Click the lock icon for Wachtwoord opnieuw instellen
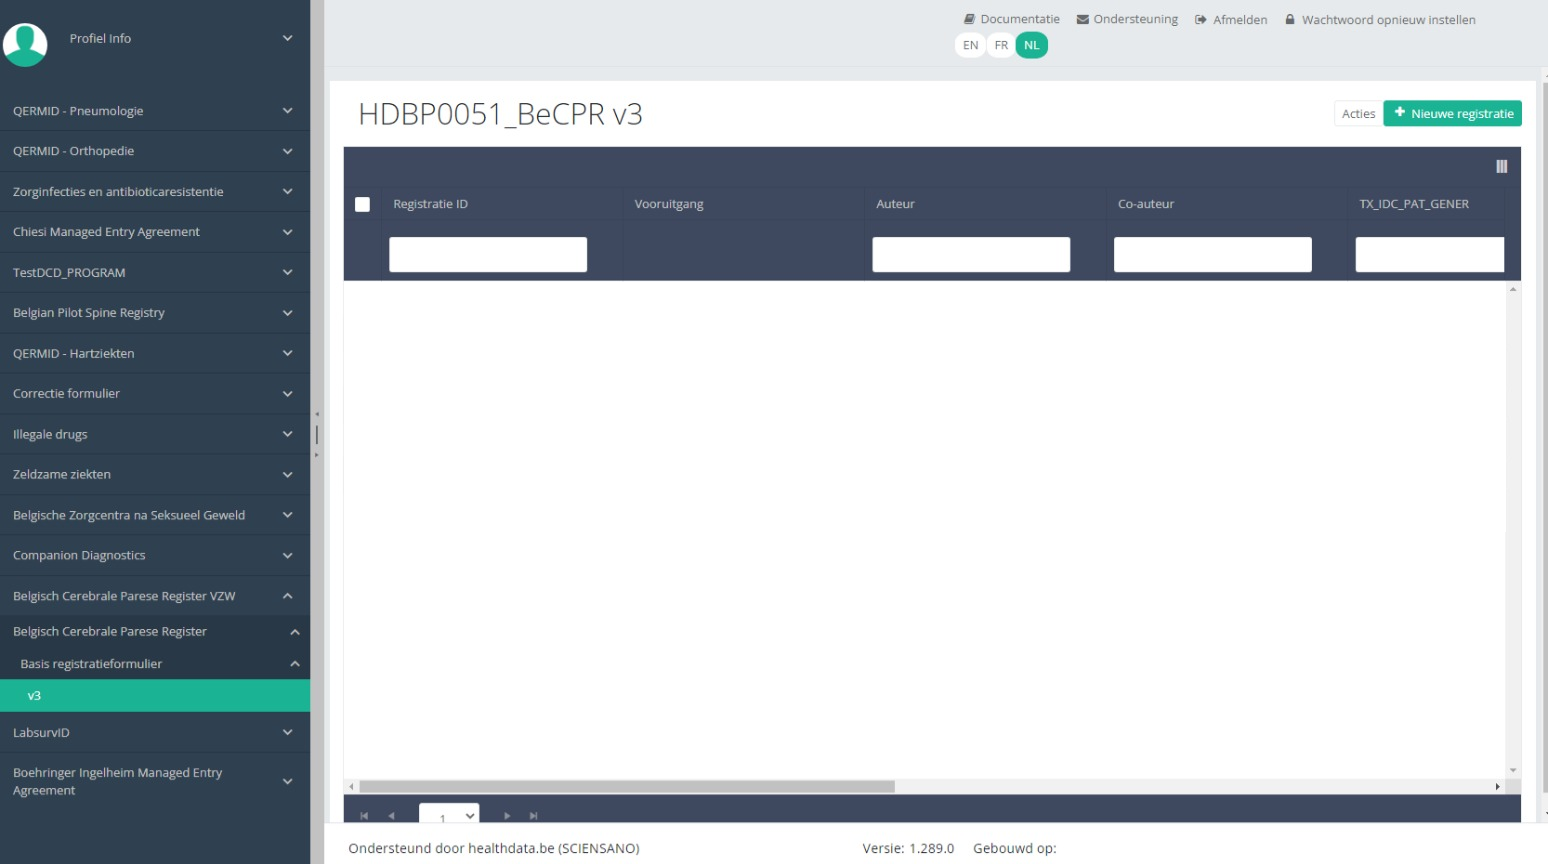This screenshot has width=1548, height=864. point(1290,19)
